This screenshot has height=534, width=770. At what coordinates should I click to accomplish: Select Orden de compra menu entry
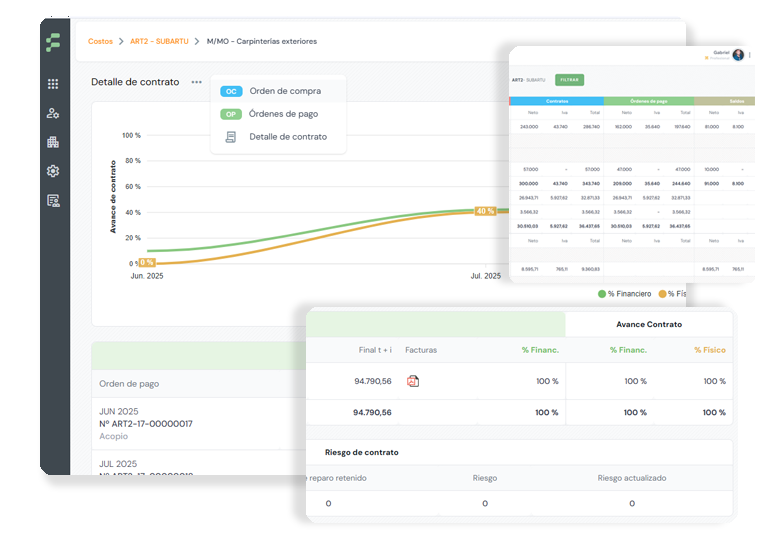[x=284, y=91]
